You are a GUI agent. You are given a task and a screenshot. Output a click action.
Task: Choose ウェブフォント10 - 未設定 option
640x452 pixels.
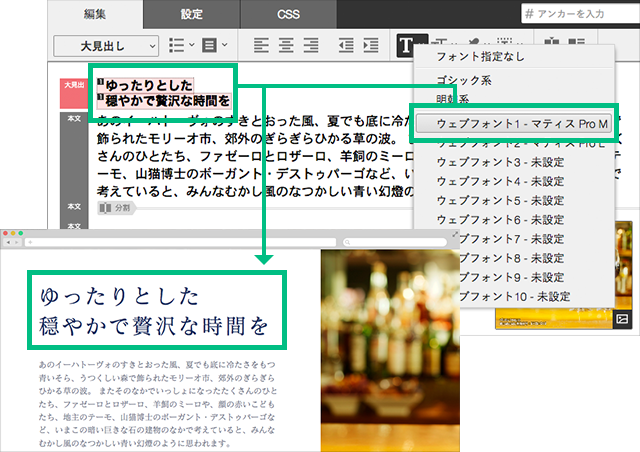[x=510, y=297]
